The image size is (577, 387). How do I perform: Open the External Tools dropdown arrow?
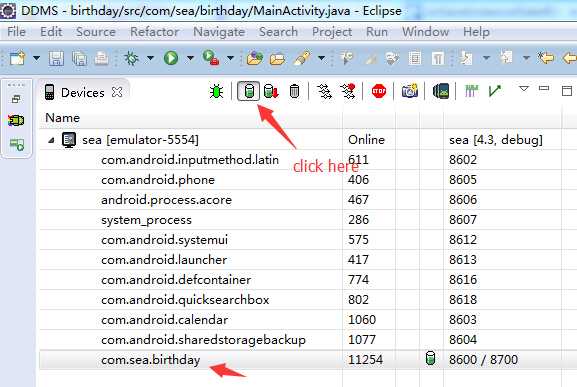(x=230, y=58)
